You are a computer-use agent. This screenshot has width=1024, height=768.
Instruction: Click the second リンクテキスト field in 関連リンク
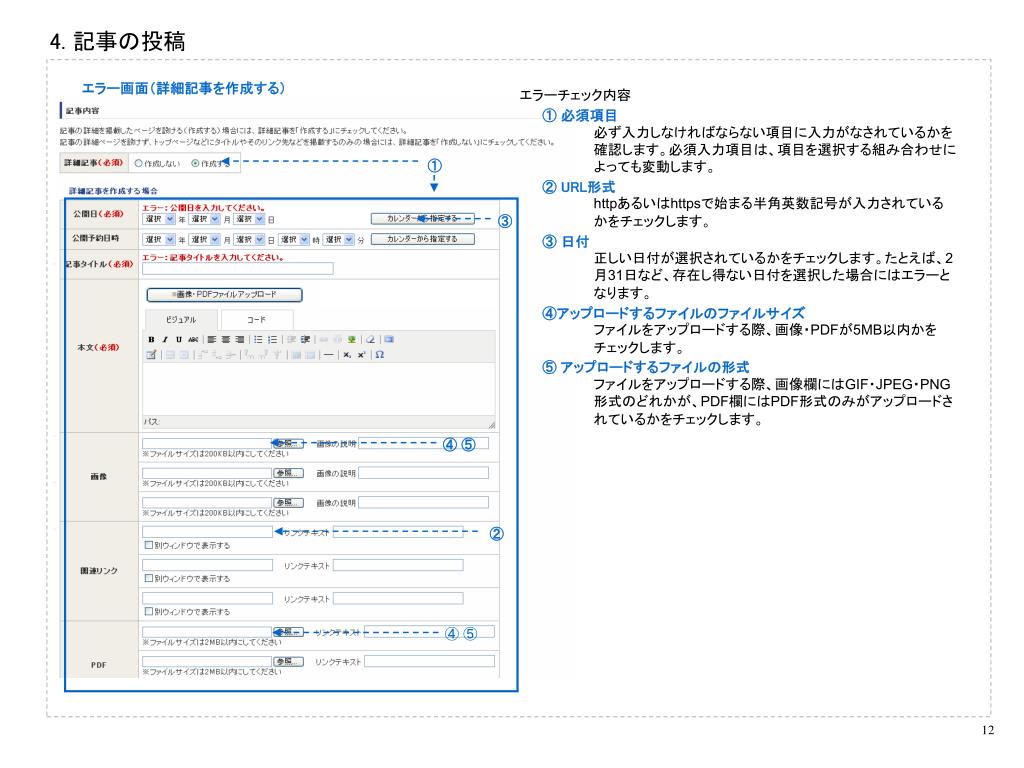pos(398,565)
